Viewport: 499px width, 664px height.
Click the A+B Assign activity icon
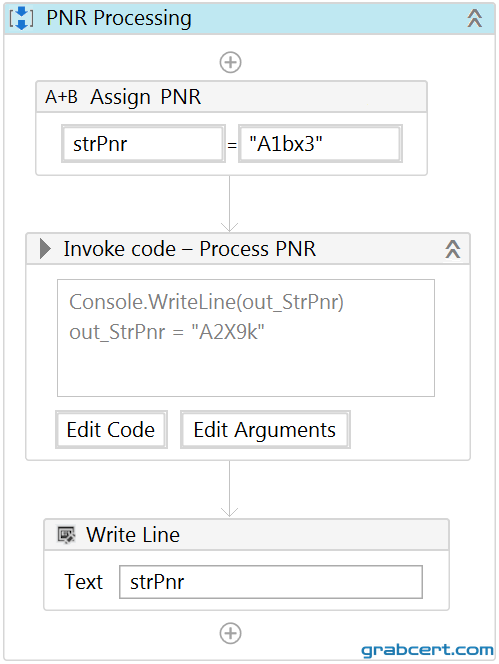(x=61, y=97)
